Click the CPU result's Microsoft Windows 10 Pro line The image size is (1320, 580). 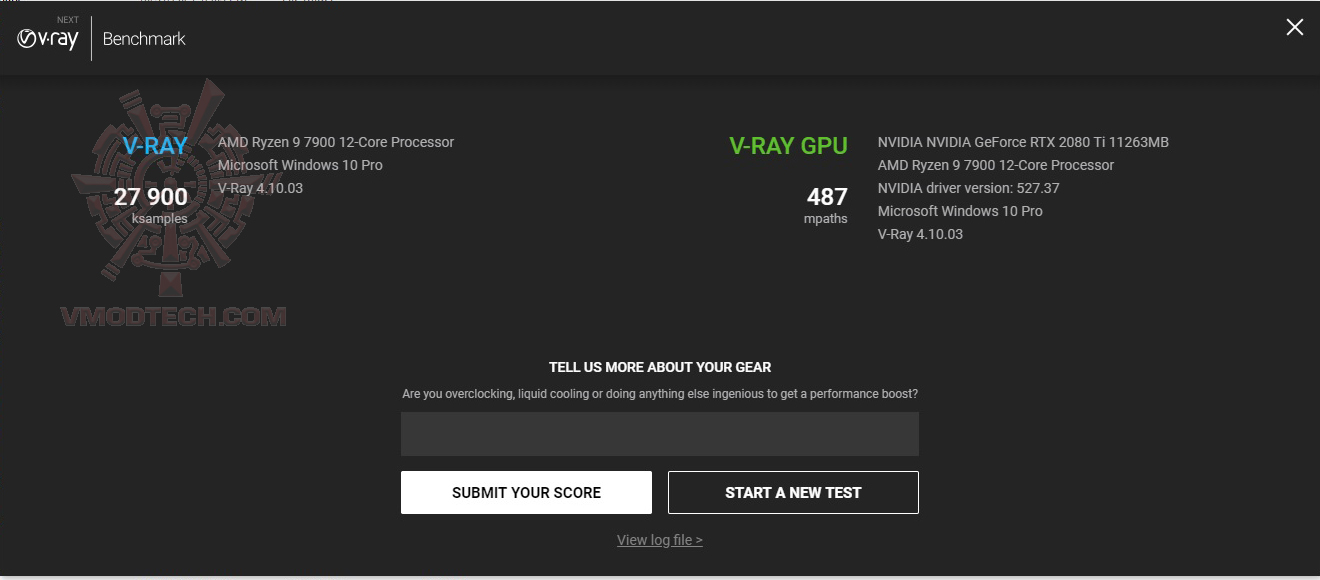pos(300,165)
